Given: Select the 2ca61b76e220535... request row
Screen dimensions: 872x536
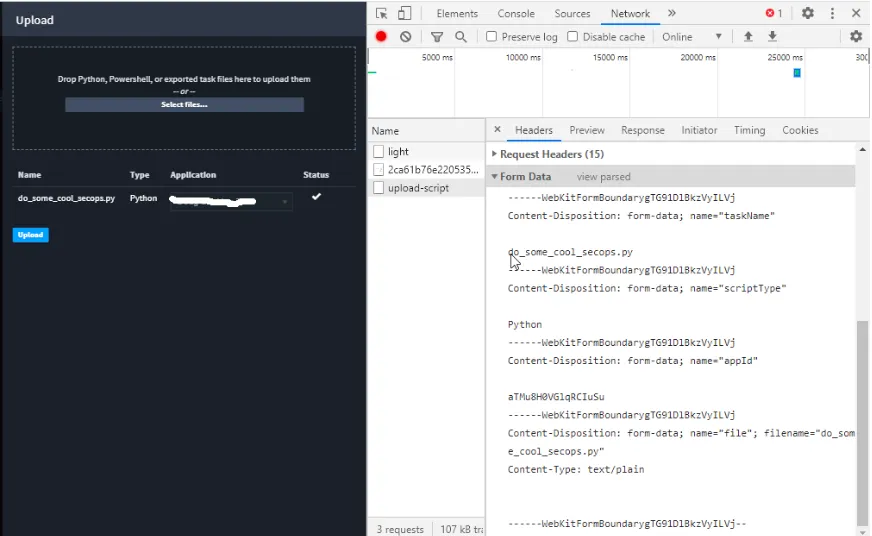Looking at the screenshot, I should coord(426,170).
